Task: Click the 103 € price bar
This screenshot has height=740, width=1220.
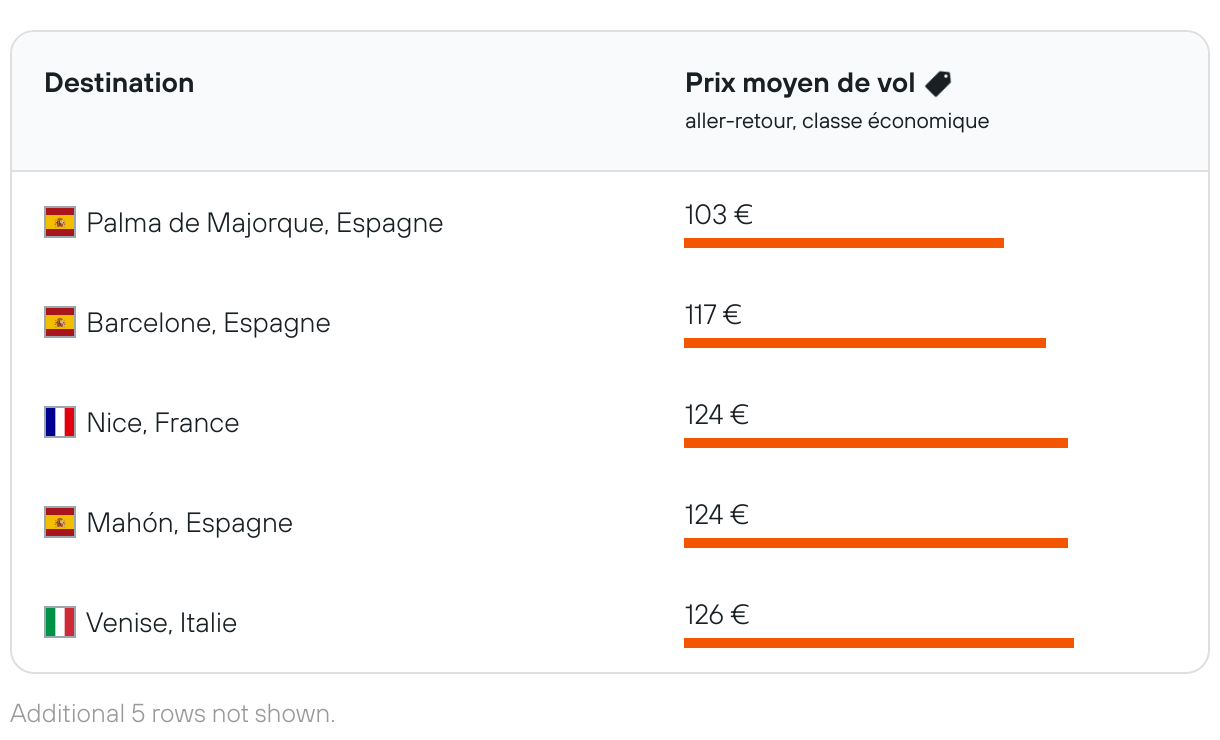Action: [843, 243]
